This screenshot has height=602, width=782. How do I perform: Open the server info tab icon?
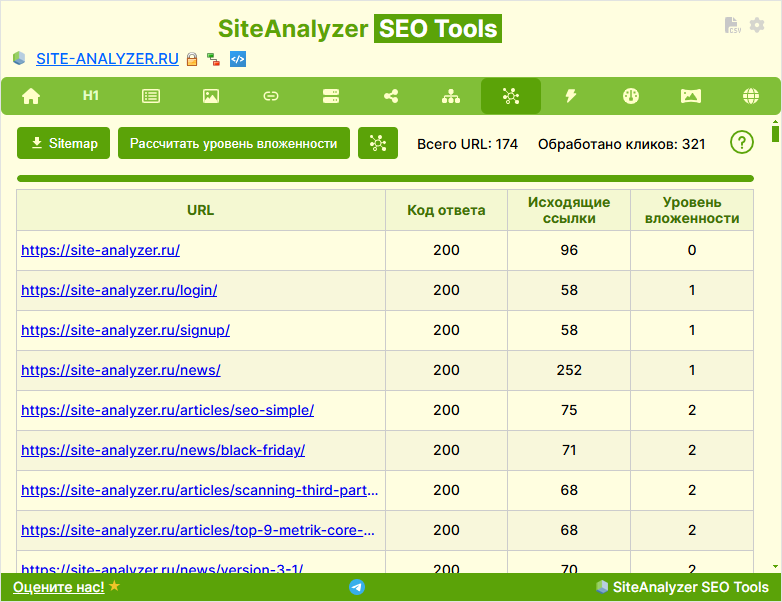[x=331, y=96]
